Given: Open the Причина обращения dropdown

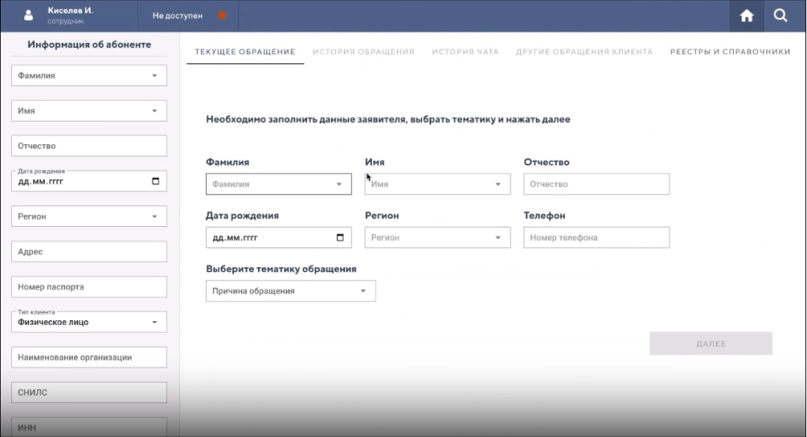Looking at the screenshot, I should pyautogui.click(x=291, y=291).
